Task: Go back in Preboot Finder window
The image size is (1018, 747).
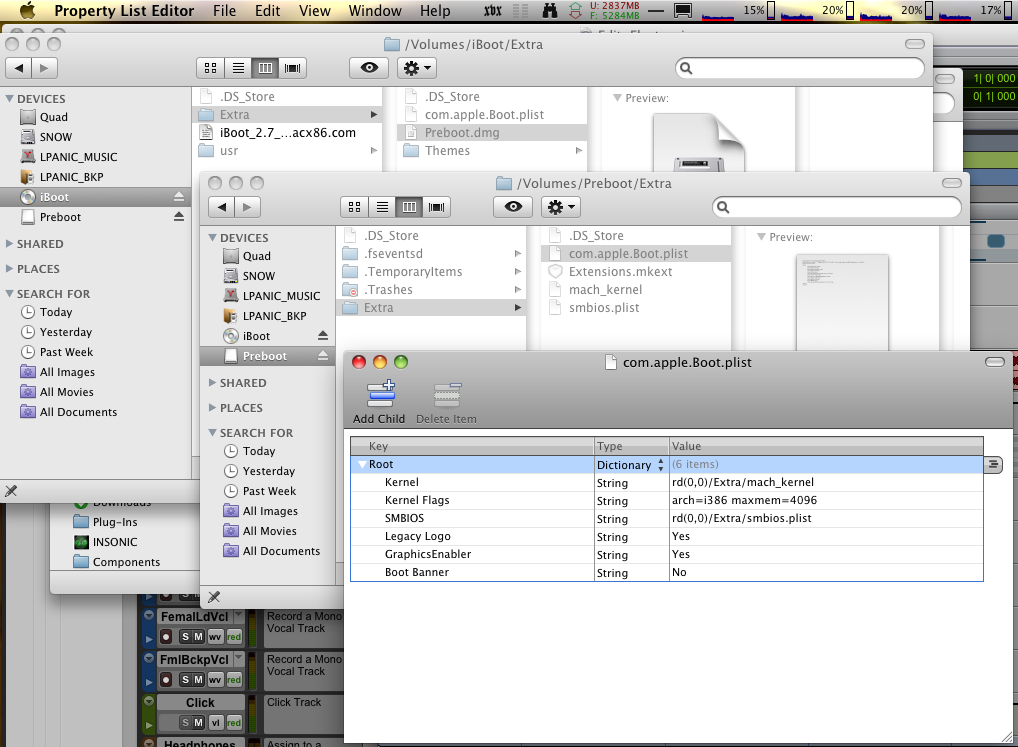Action: (221, 207)
